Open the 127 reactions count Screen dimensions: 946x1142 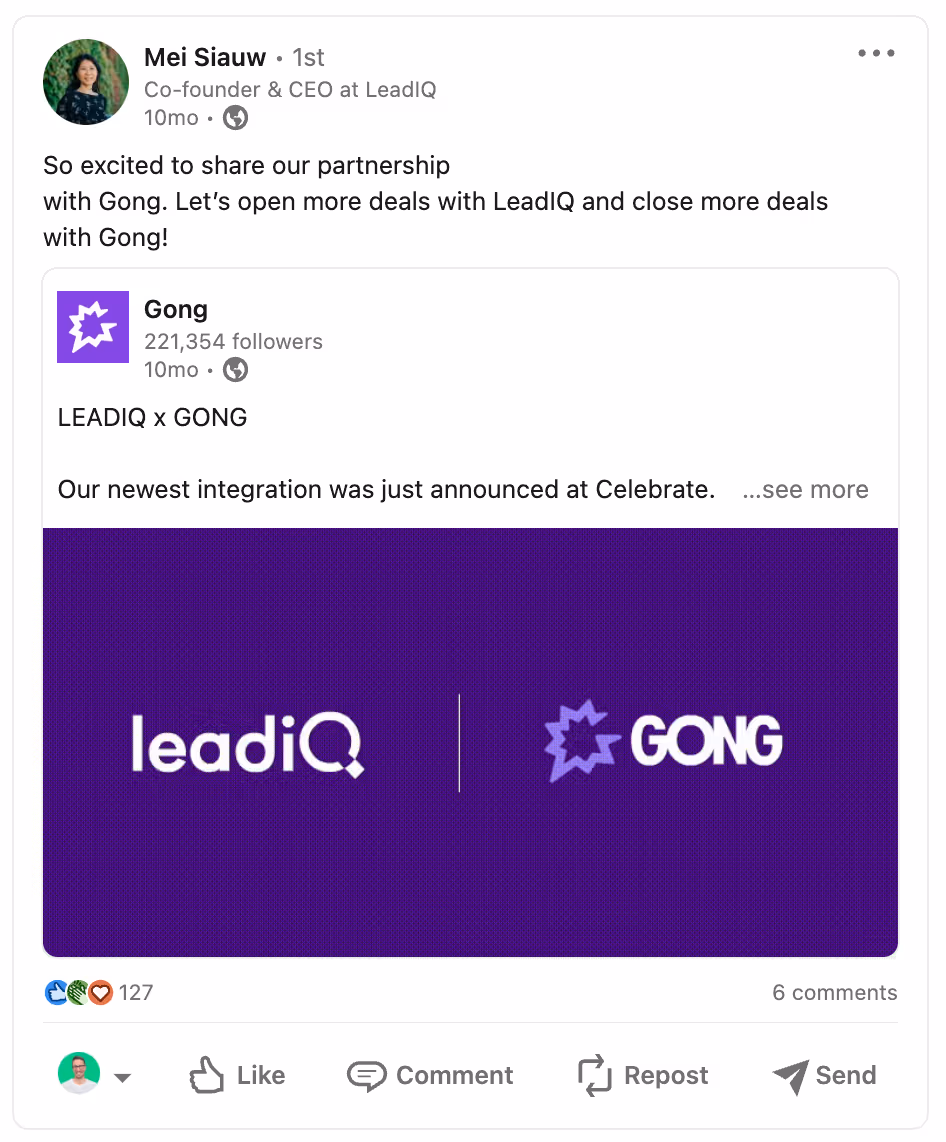coord(136,993)
